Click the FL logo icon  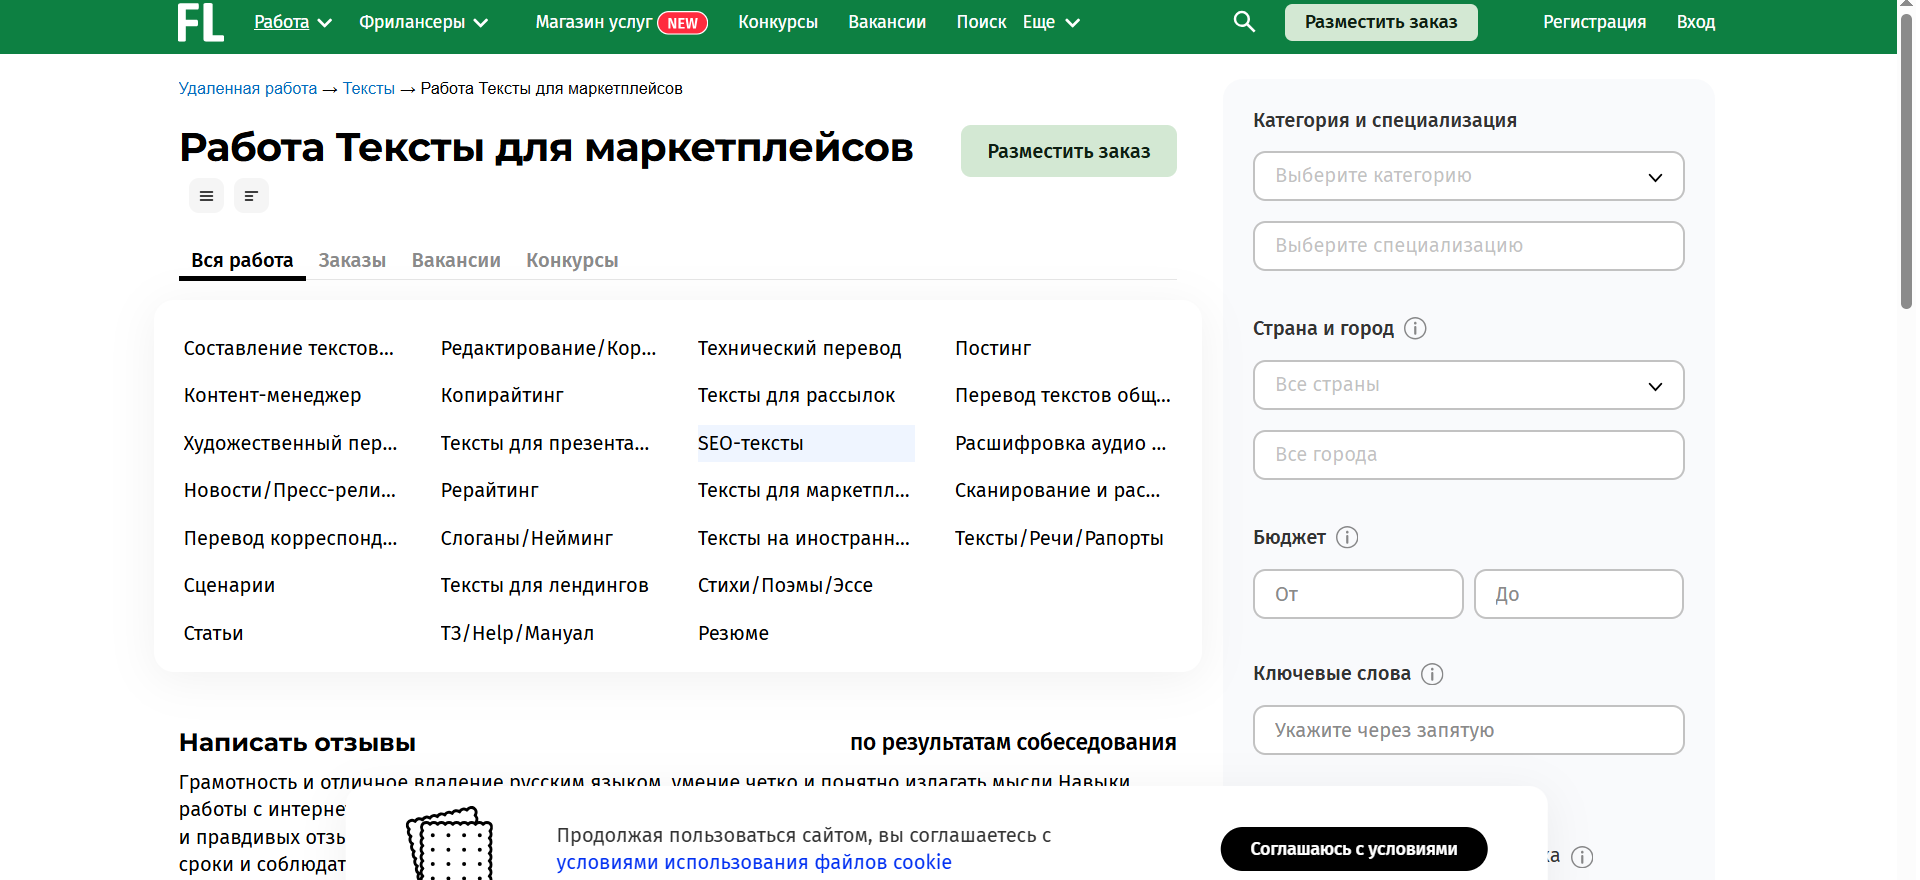(x=200, y=22)
